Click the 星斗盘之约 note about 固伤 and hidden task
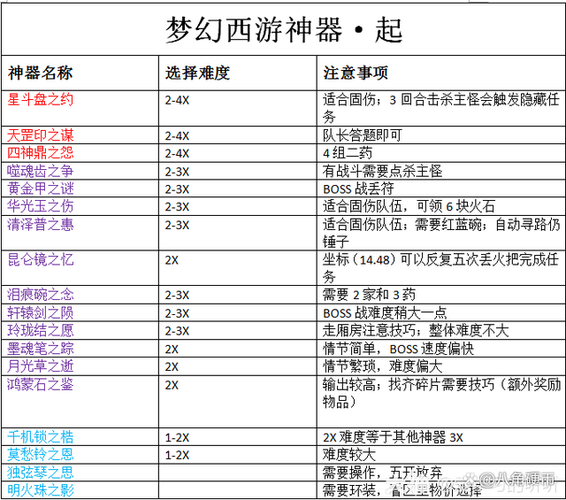The image size is (566, 500). (x=441, y=108)
